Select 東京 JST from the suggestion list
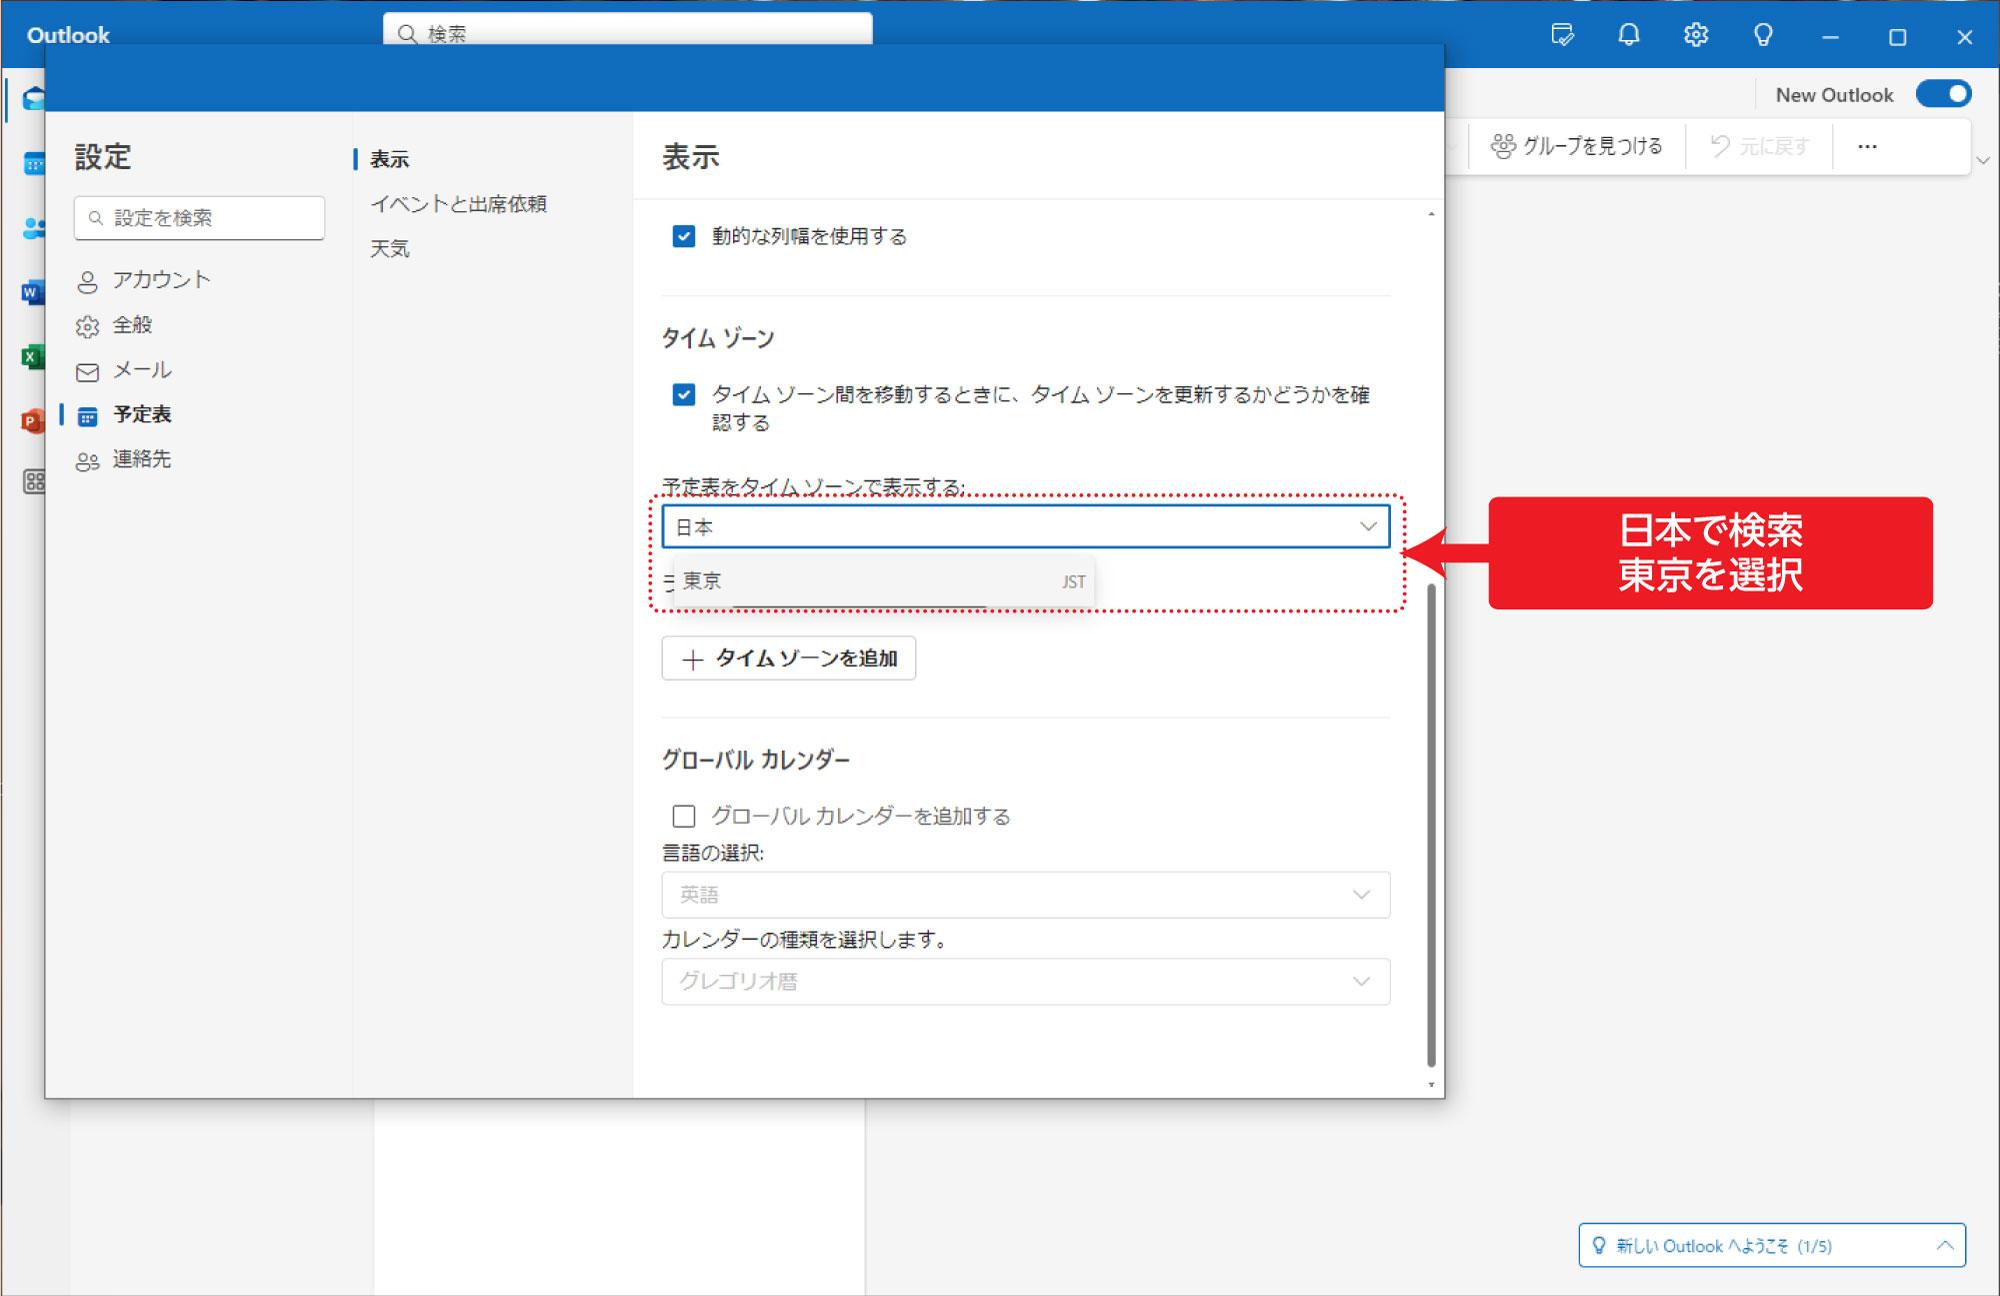2000x1296 pixels. 880,581
